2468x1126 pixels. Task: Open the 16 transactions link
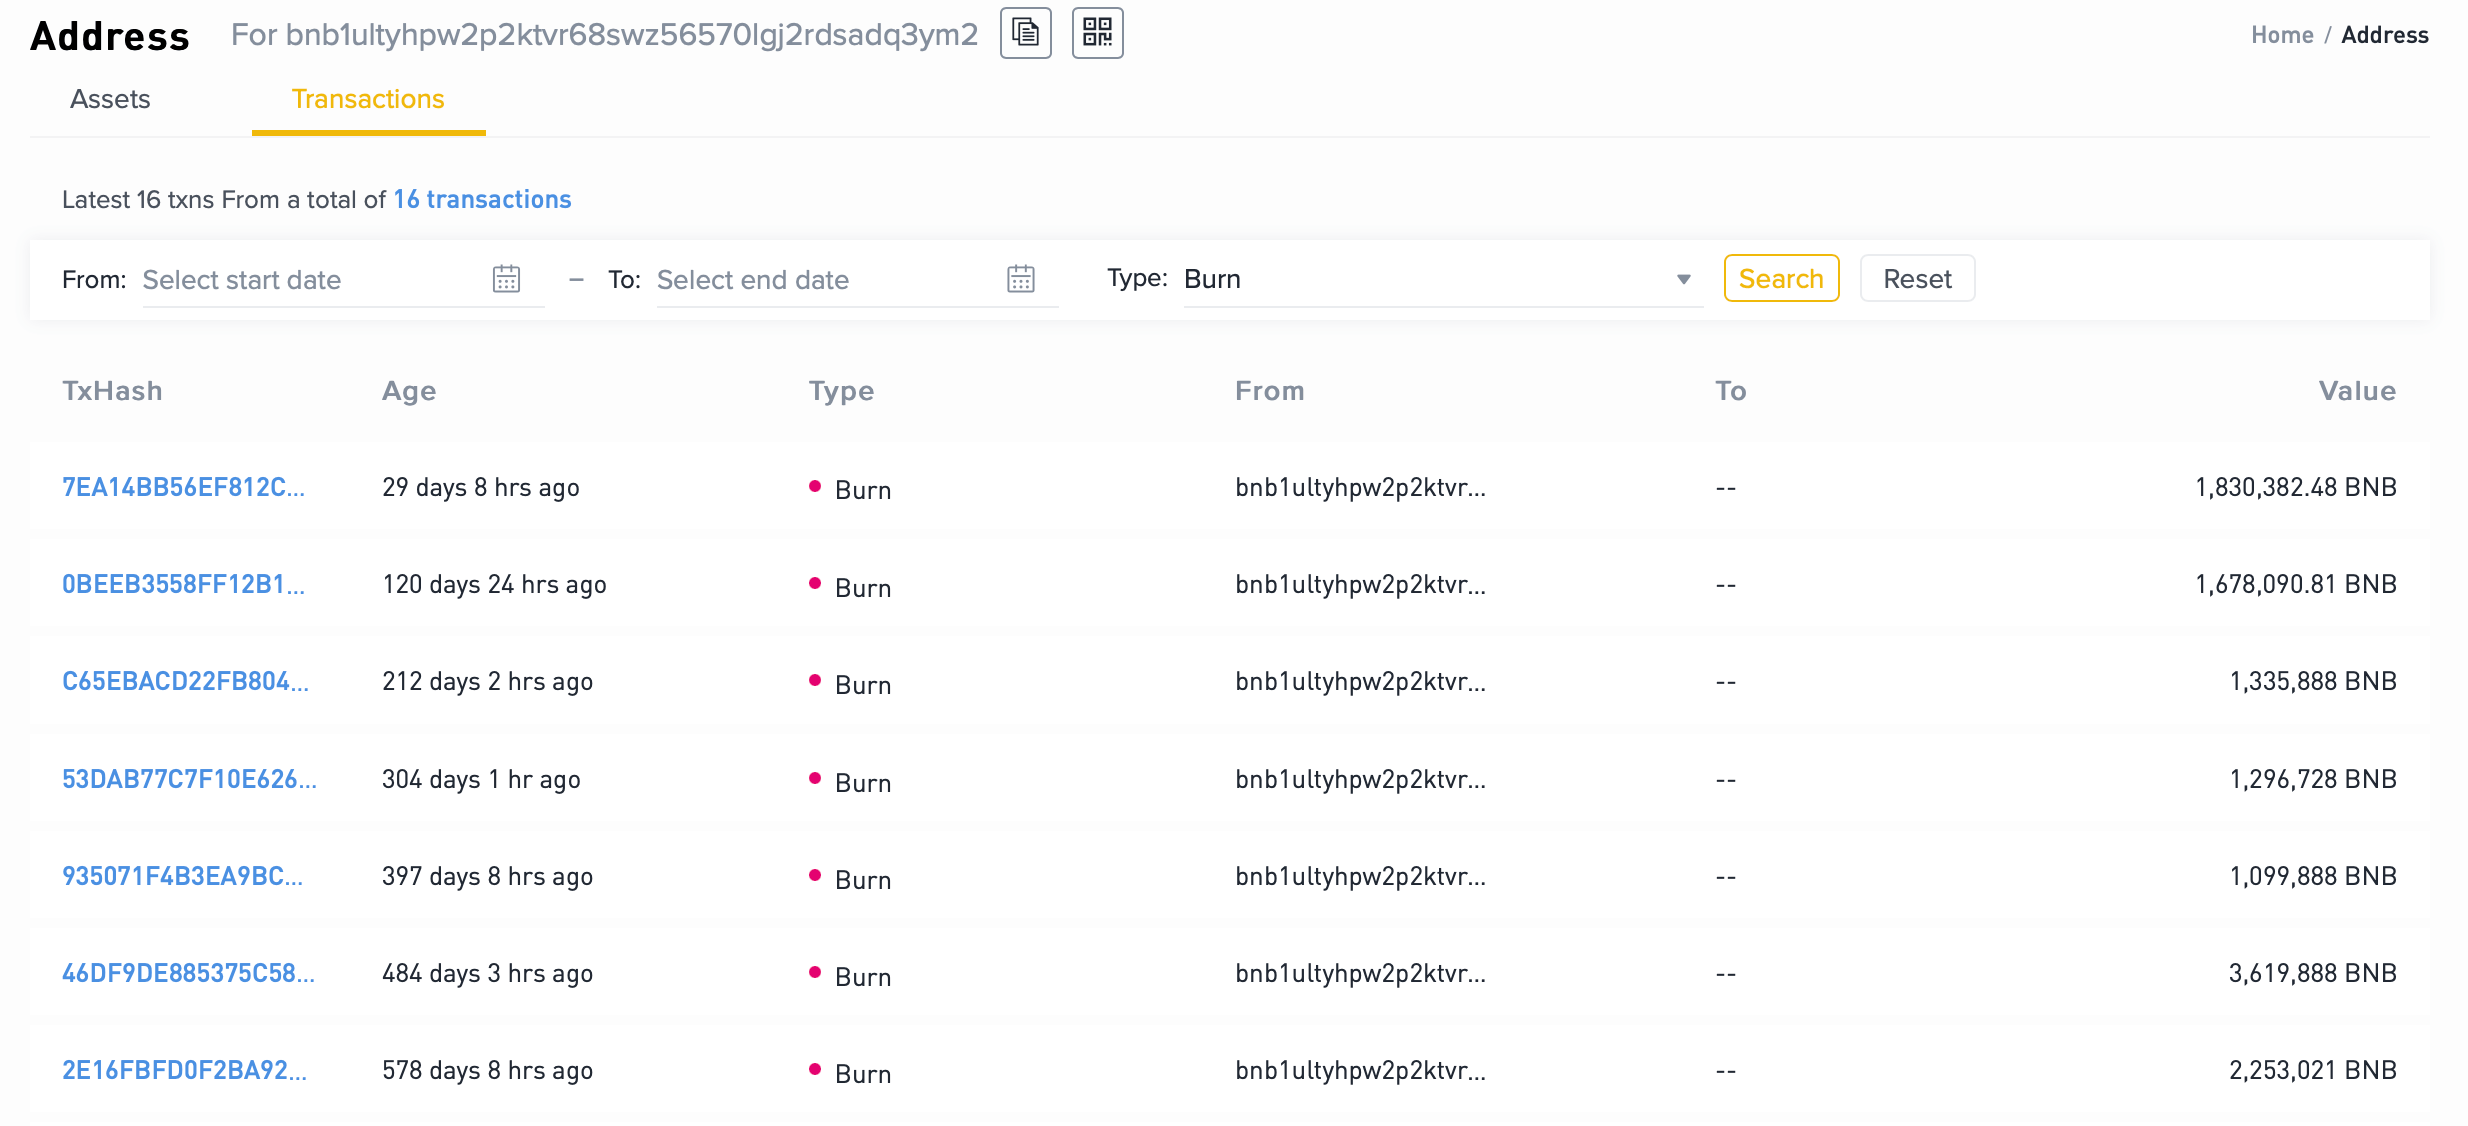(482, 199)
